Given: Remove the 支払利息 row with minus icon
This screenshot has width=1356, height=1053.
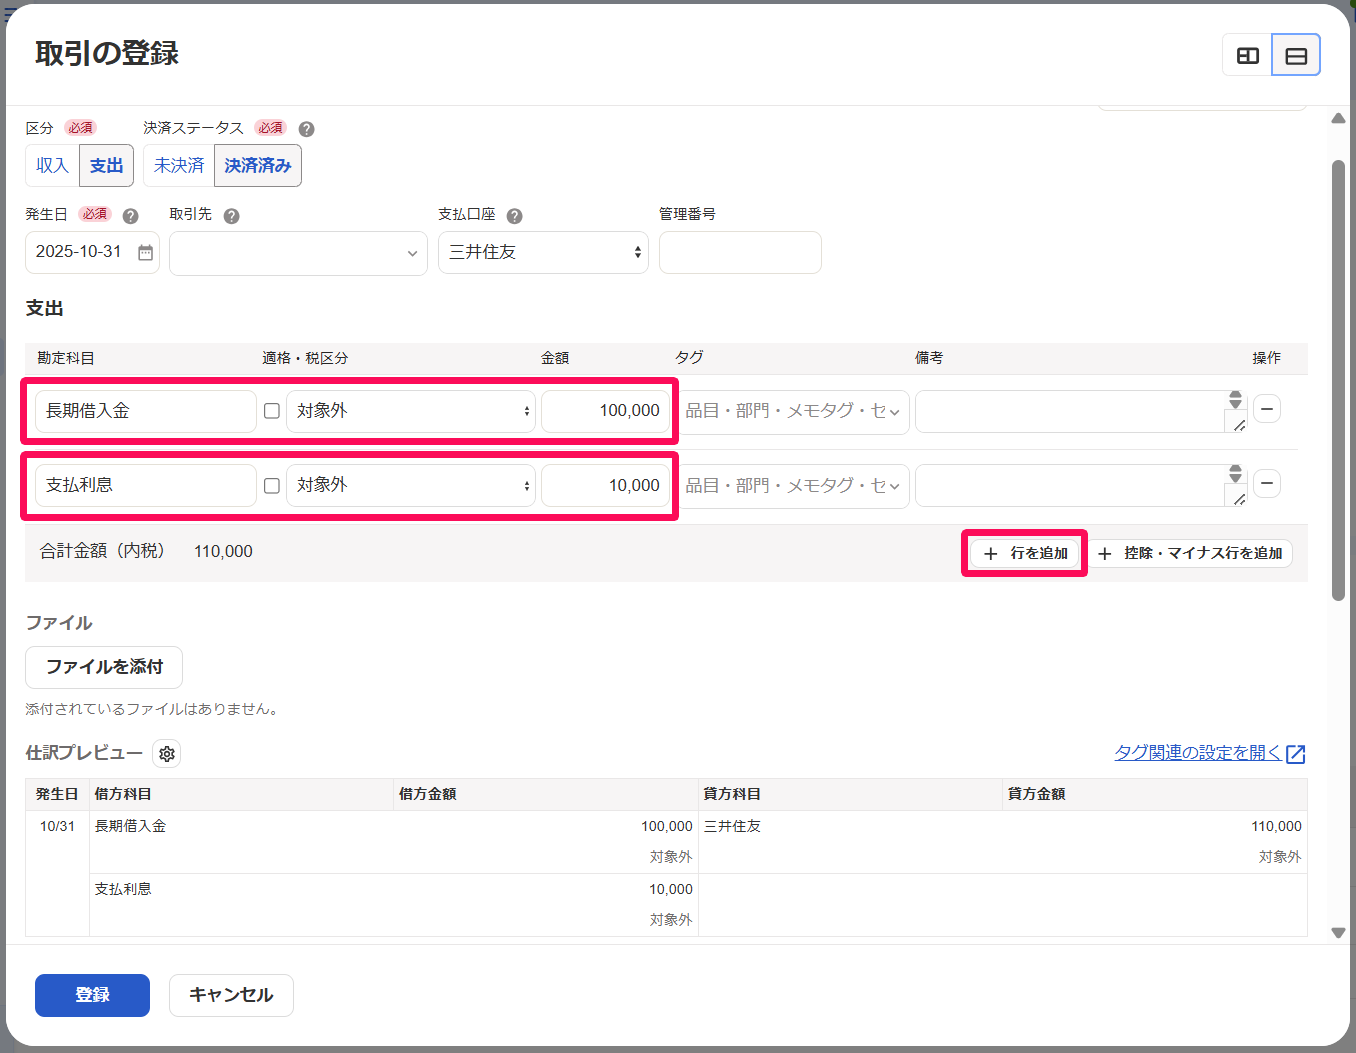Looking at the screenshot, I should tap(1267, 484).
